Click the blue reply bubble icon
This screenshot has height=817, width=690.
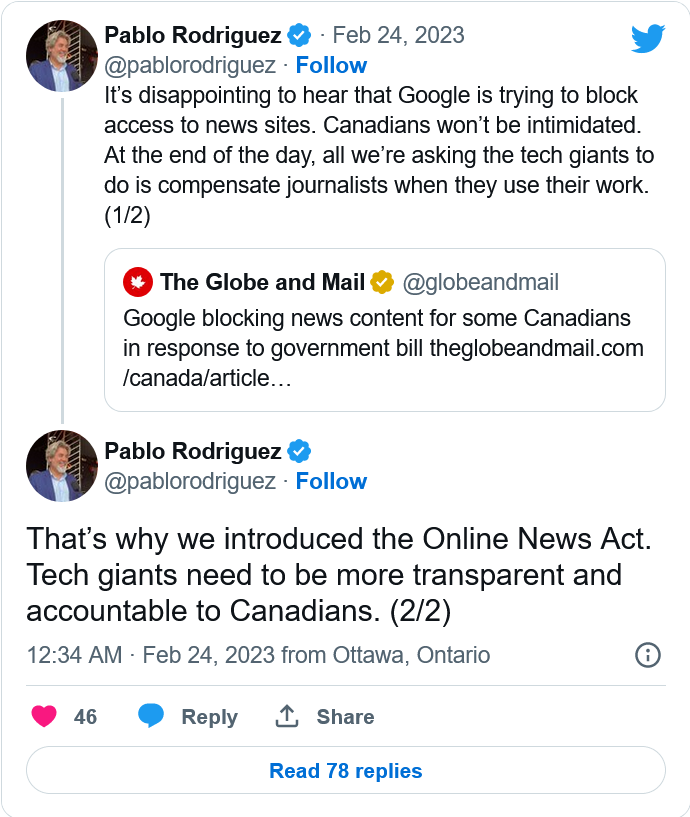pos(151,716)
